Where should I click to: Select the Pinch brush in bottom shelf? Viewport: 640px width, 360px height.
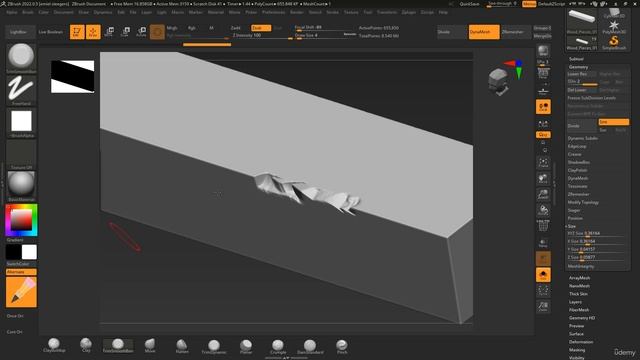[x=342, y=346]
